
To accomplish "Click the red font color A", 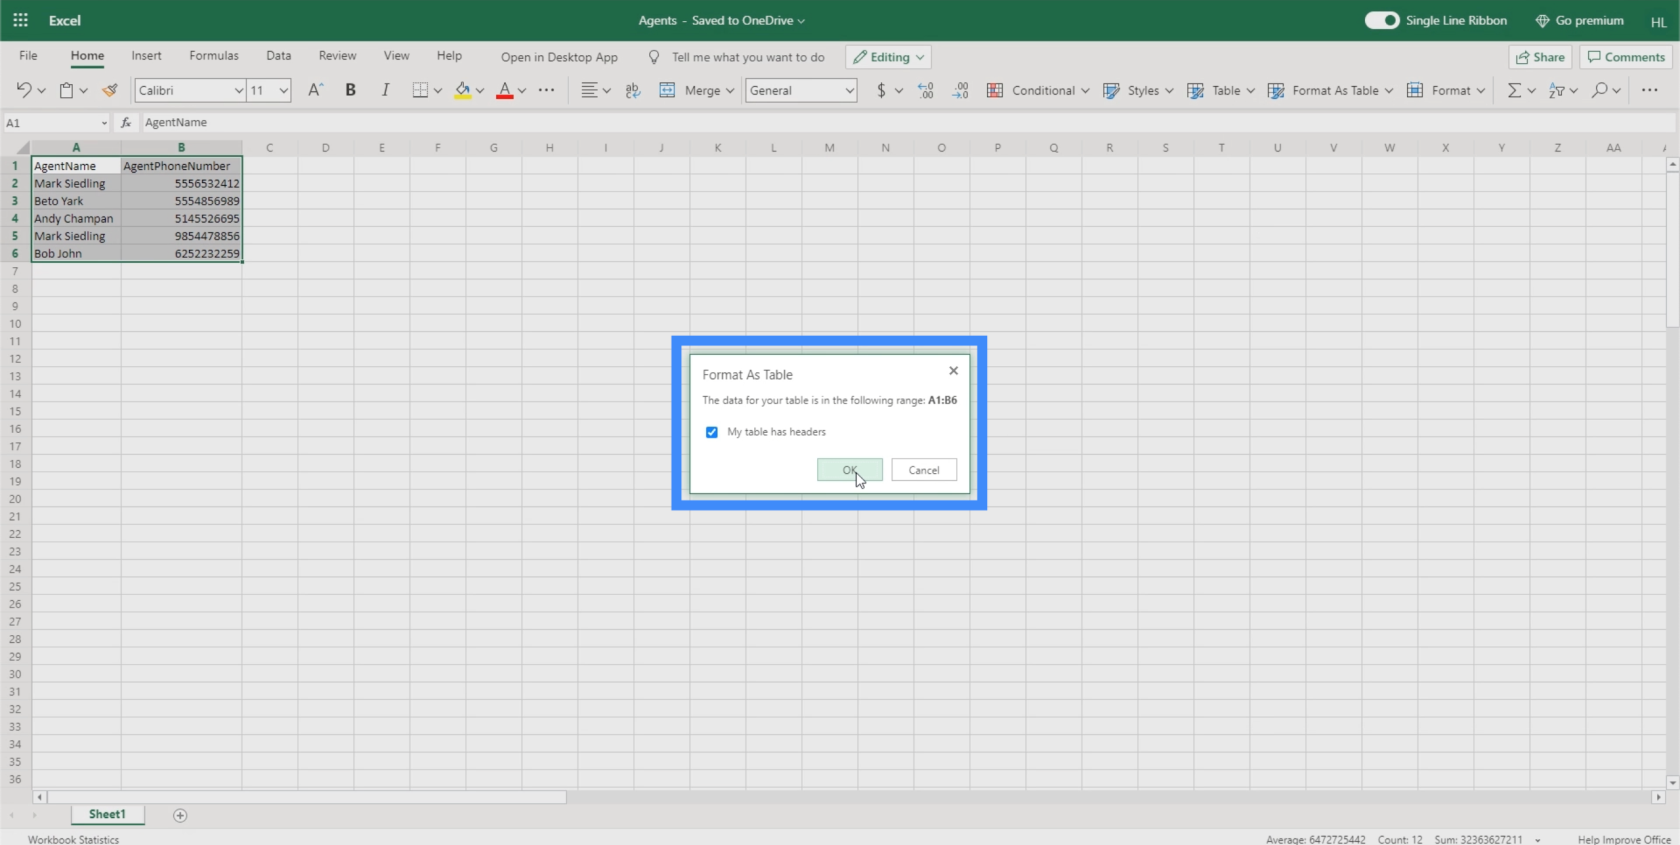I will [505, 90].
